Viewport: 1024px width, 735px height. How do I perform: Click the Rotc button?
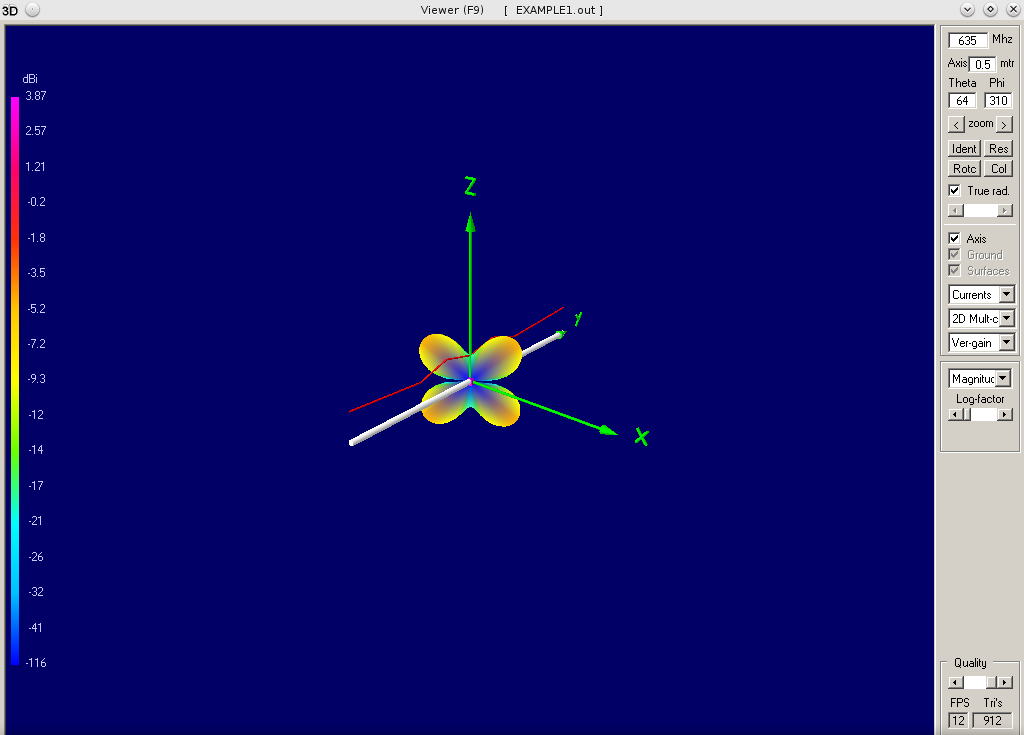pos(963,168)
